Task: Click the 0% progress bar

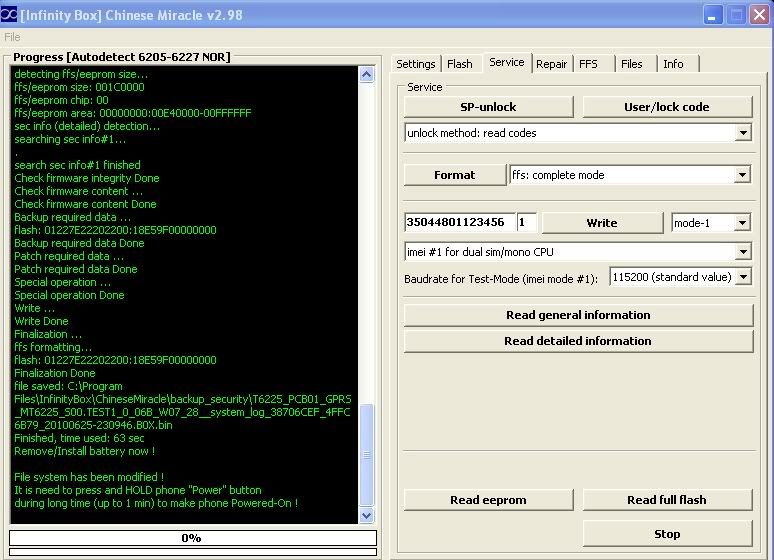Action: pos(193,538)
